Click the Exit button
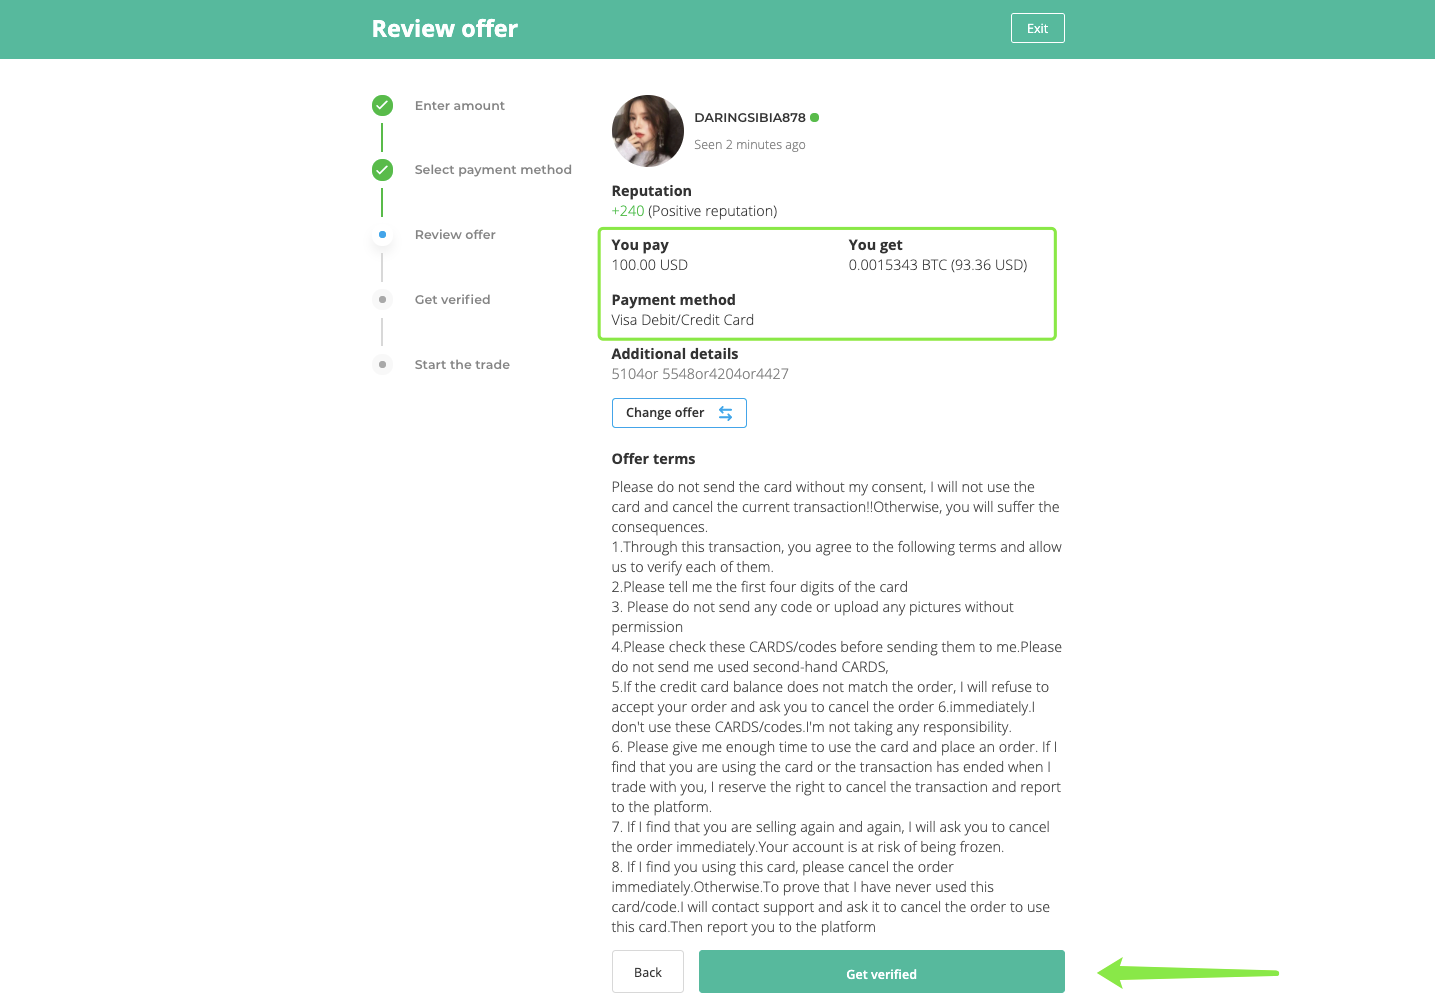This screenshot has height=1002, width=1435. click(1037, 28)
